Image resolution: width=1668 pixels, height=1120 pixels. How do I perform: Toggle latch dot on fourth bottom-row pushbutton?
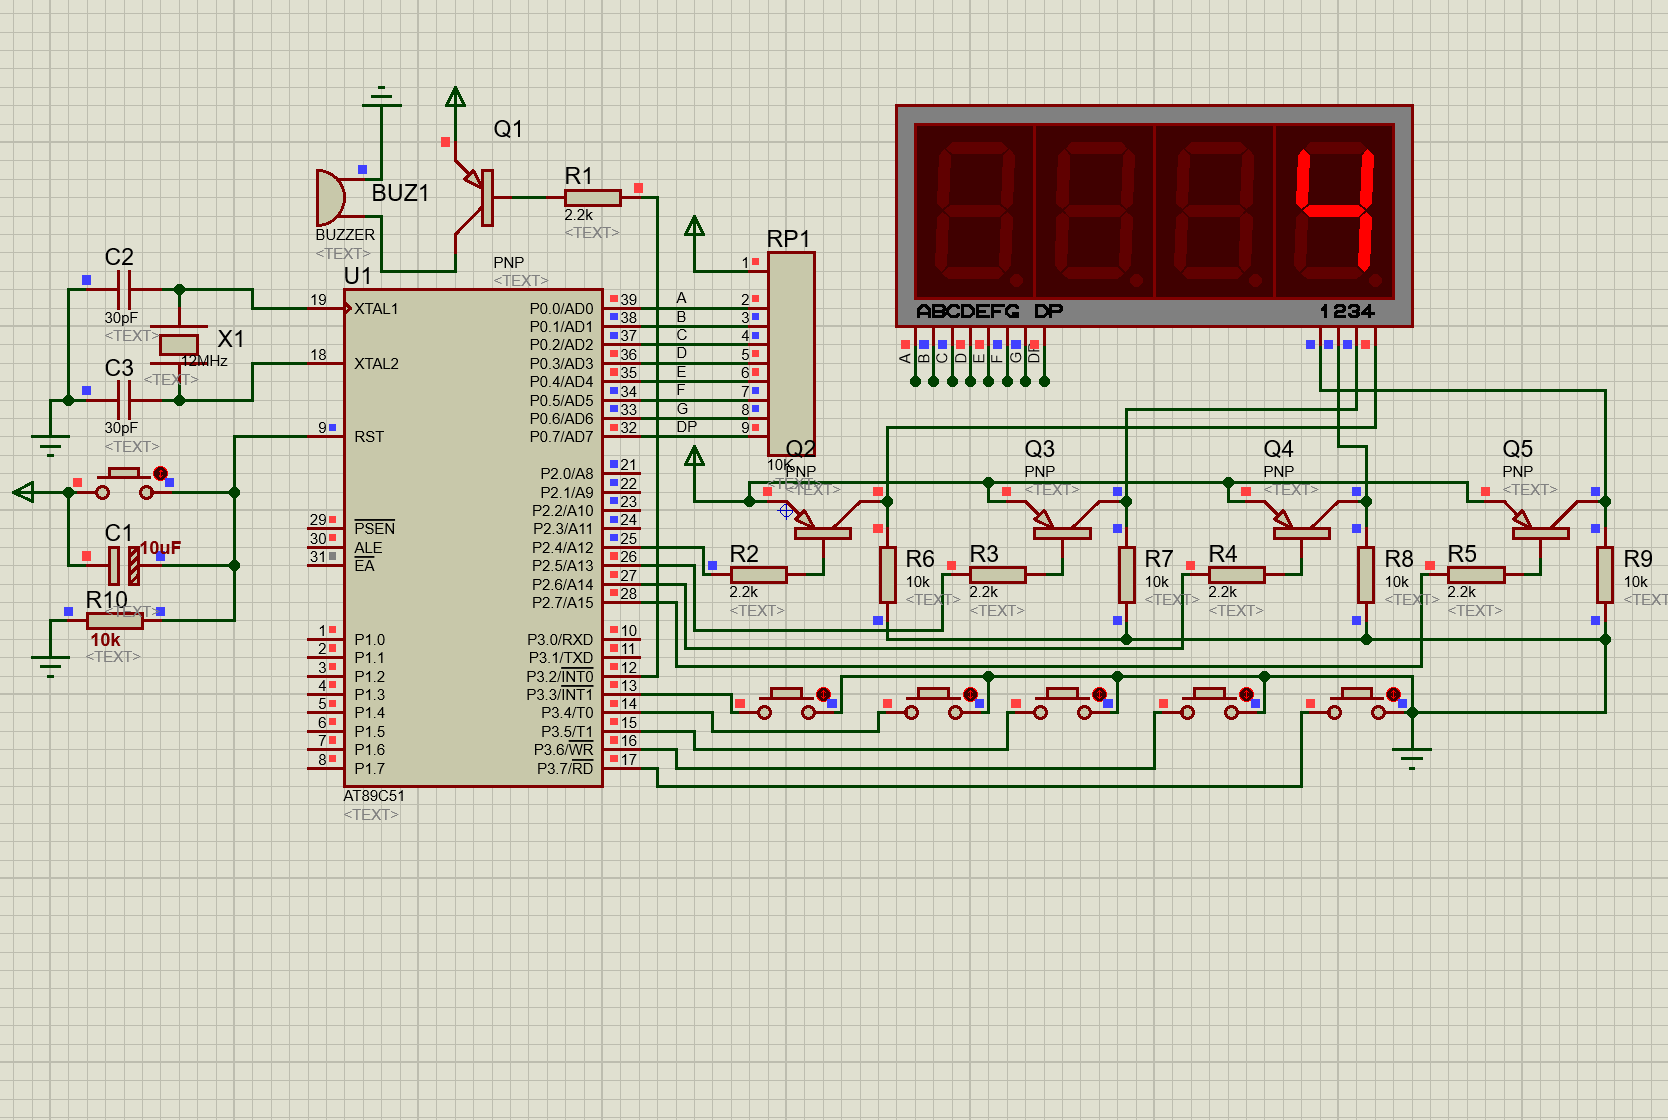(1246, 694)
